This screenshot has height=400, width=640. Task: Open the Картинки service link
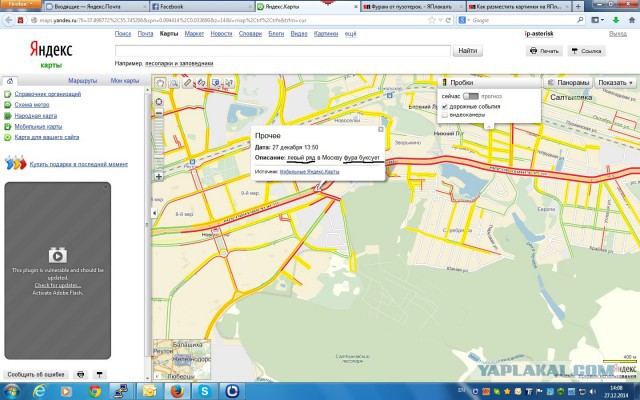326,34
